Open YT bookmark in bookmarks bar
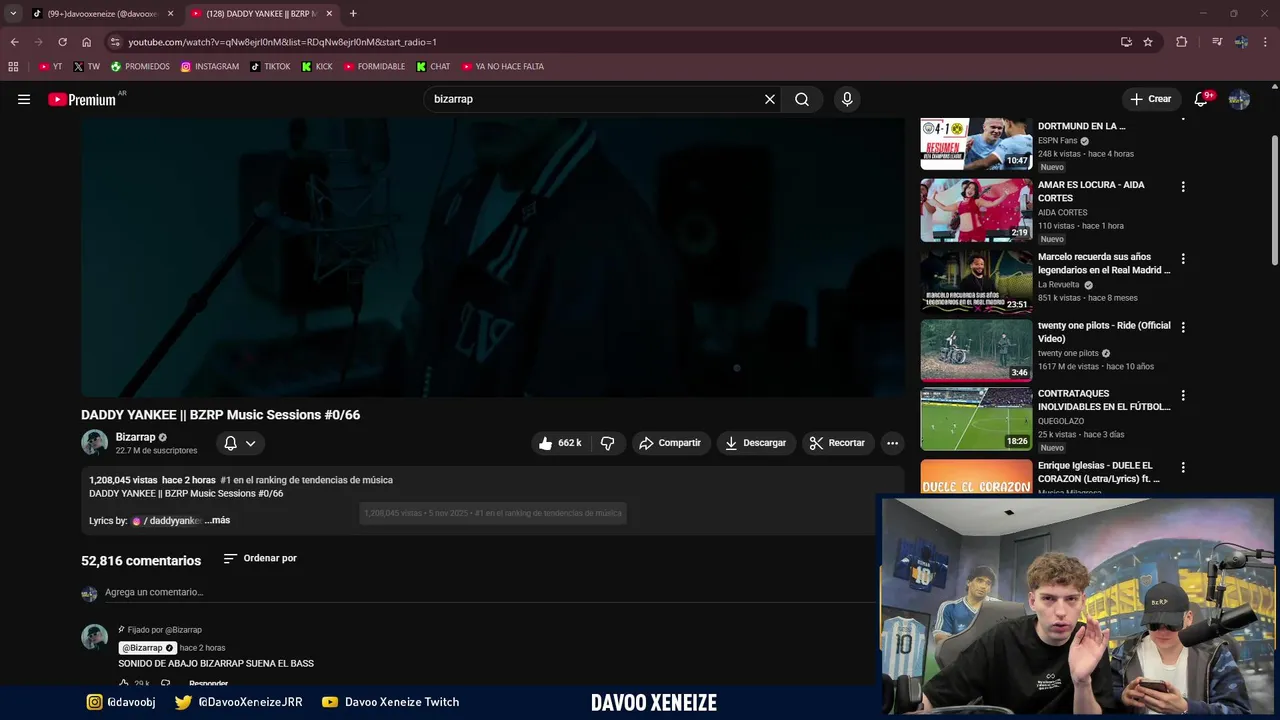The width and height of the screenshot is (1280, 720). click(50, 67)
